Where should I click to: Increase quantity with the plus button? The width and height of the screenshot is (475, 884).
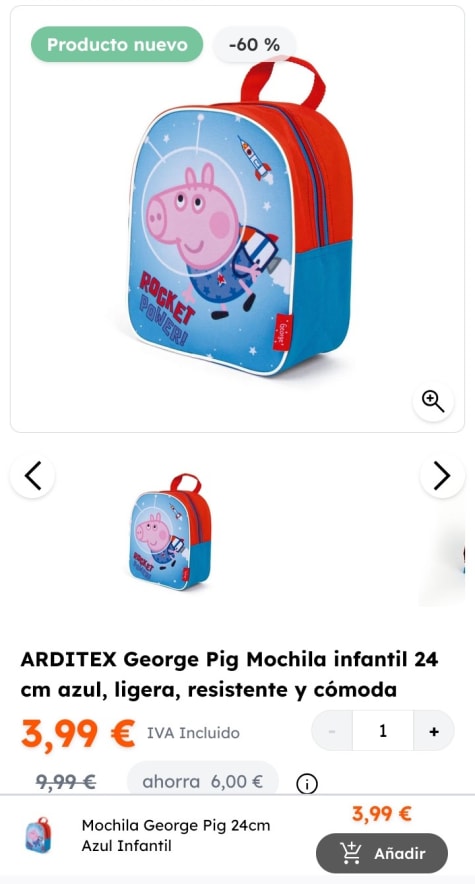(x=433, y=731)
